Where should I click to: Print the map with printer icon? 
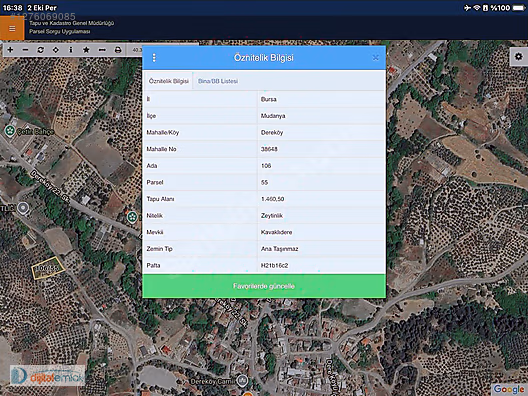(118, 50)
